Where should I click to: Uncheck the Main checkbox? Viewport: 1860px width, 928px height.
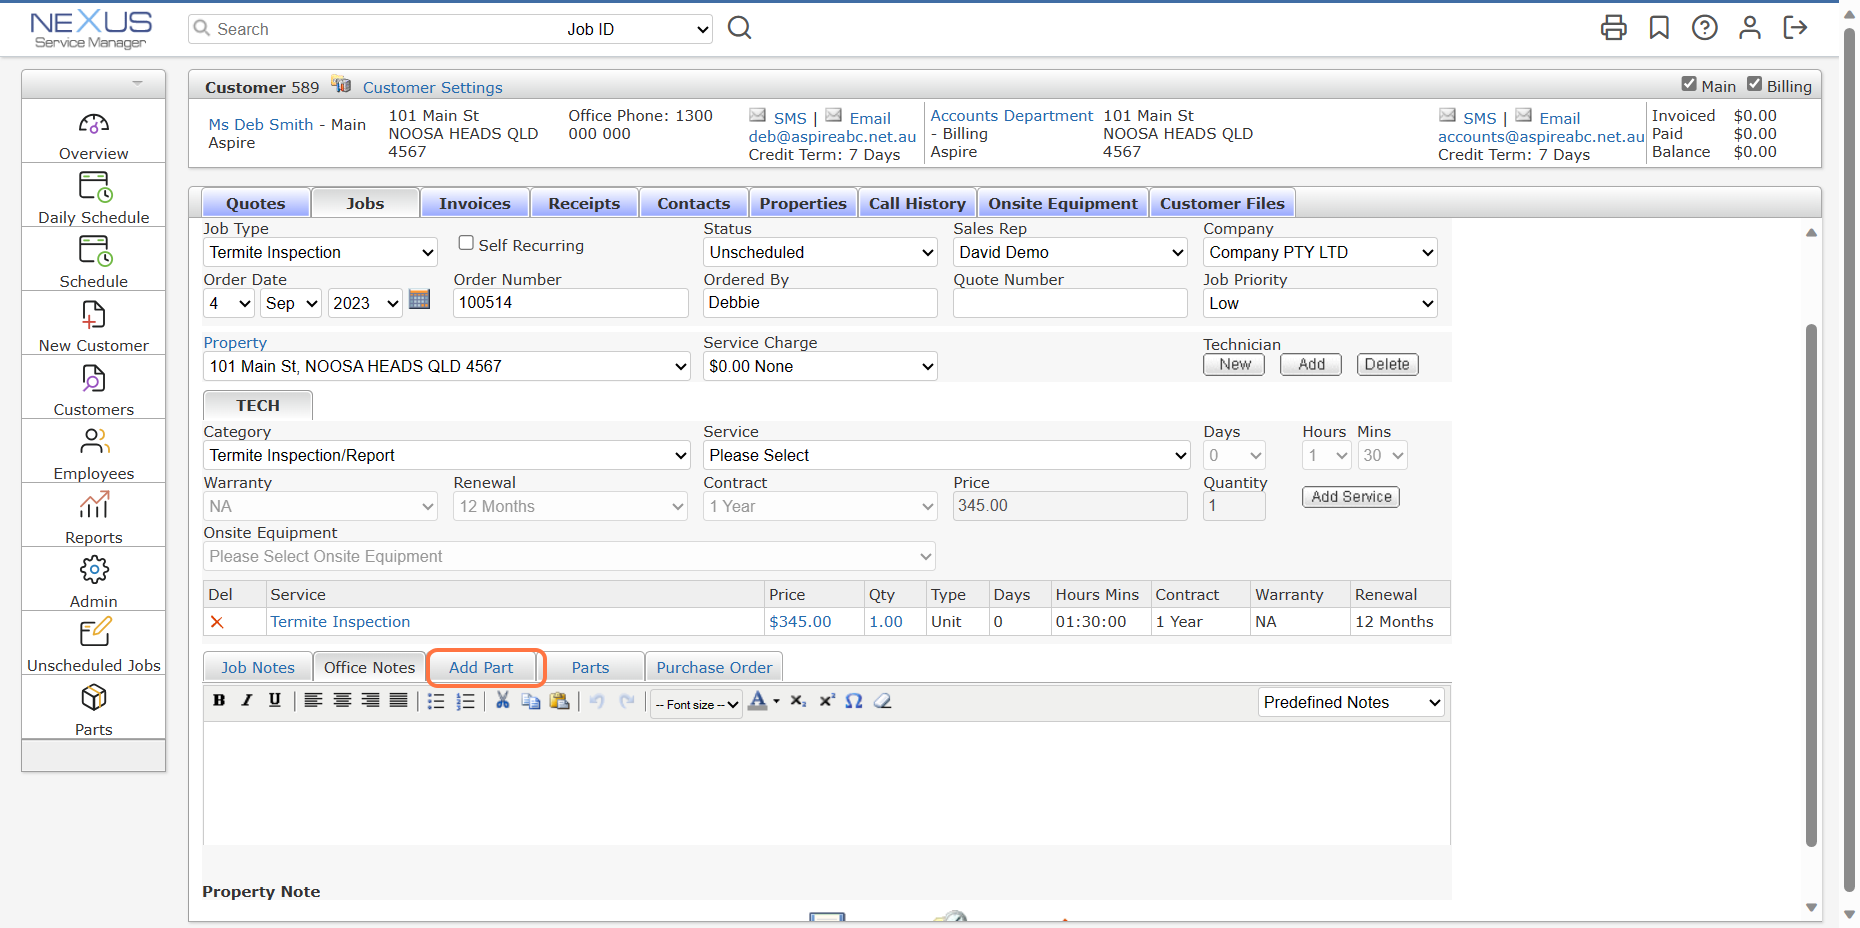[x=1690, y=84]
